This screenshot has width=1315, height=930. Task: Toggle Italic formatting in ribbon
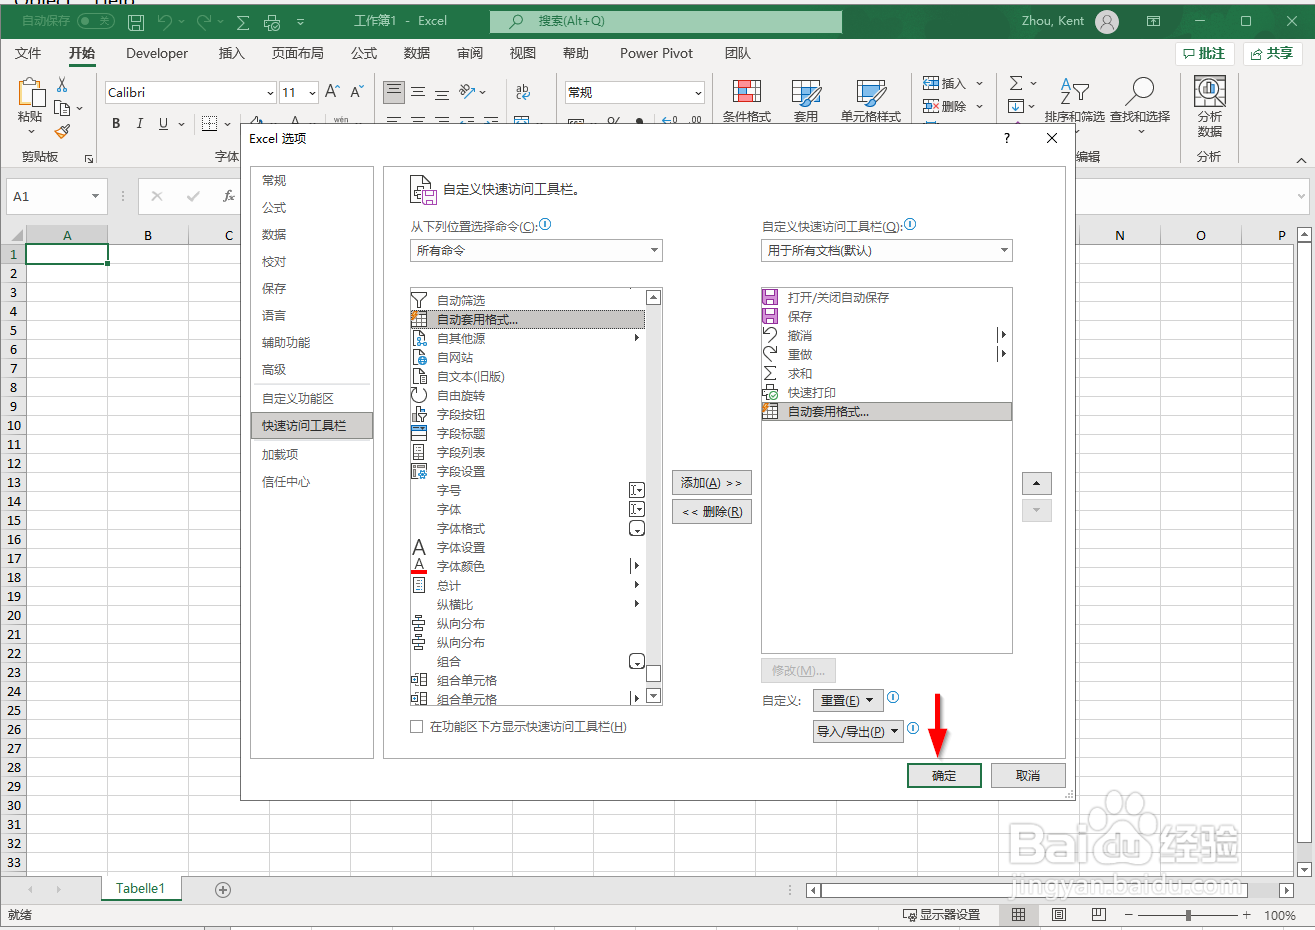tap(139, 123)
